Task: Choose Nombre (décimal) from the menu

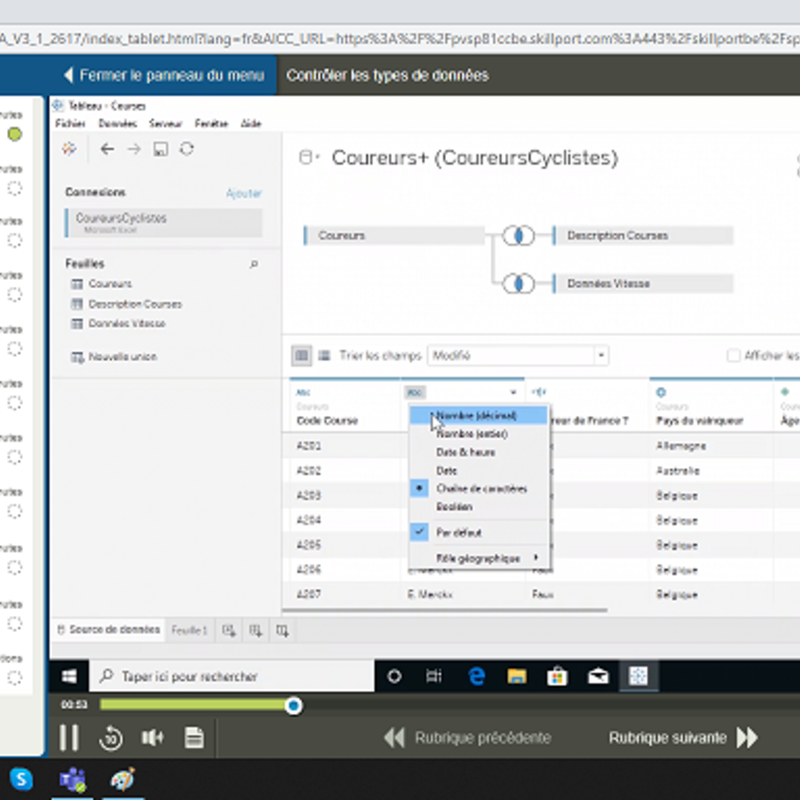Action: tap(476, 415)
